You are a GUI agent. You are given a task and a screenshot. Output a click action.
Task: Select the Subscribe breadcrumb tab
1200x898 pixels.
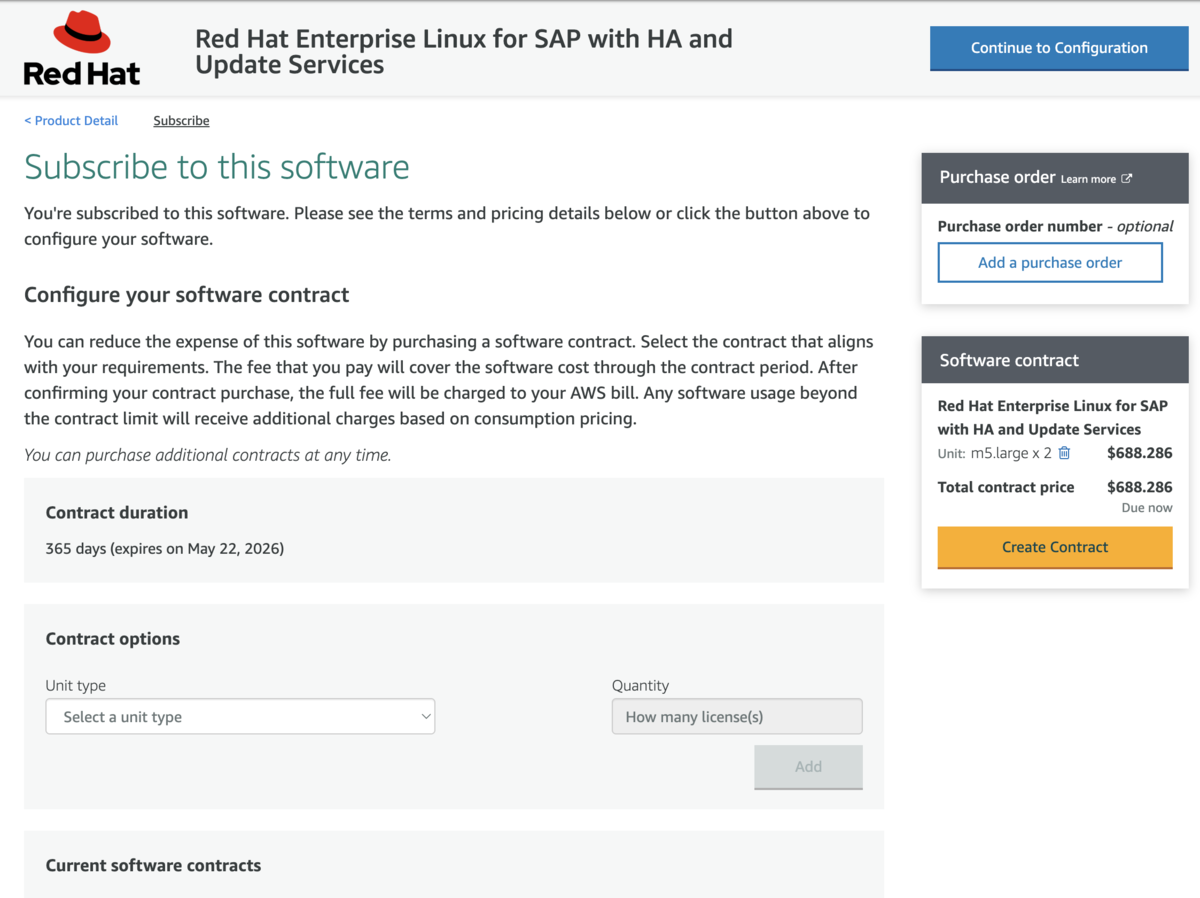click(181, 121)
